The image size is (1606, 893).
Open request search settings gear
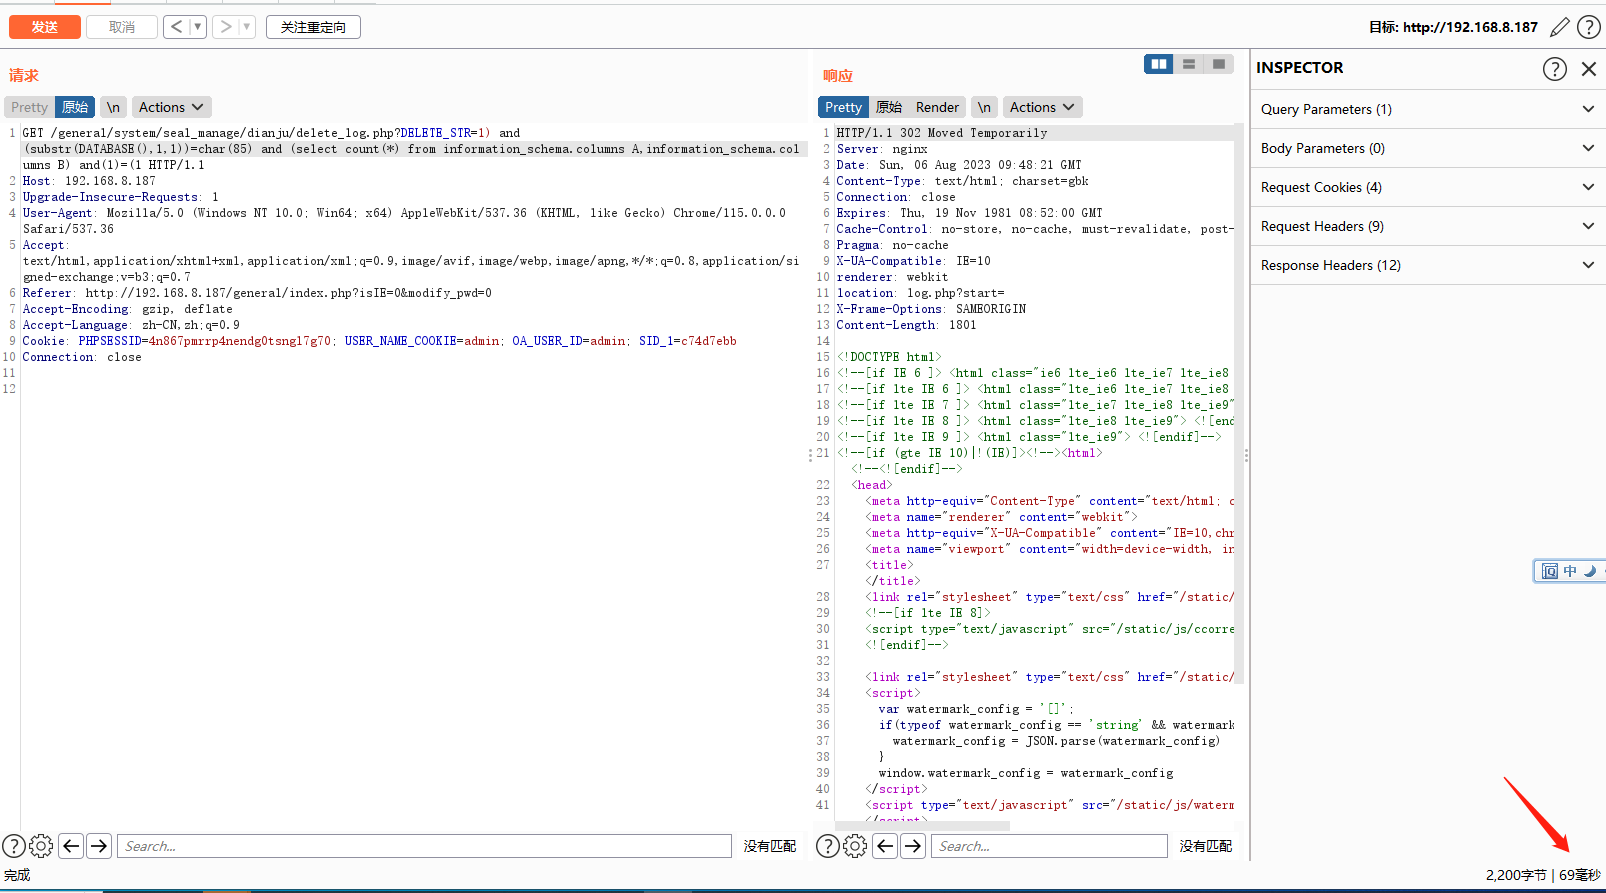click(41, 846)
